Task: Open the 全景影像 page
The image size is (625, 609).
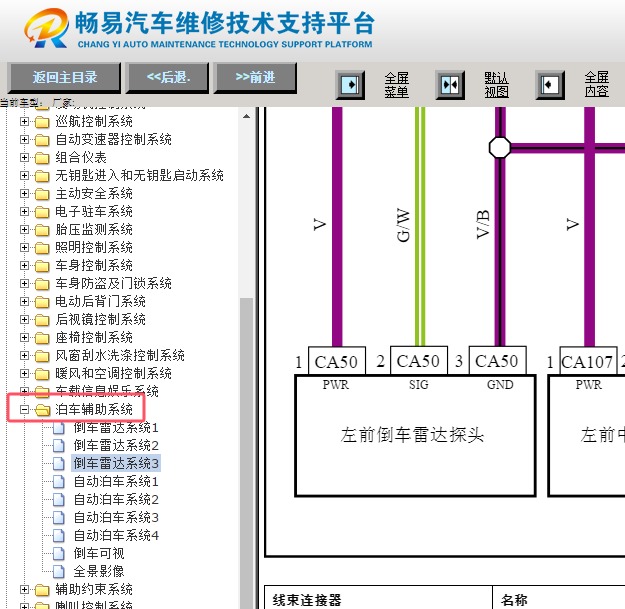Action: coord(98,571)
